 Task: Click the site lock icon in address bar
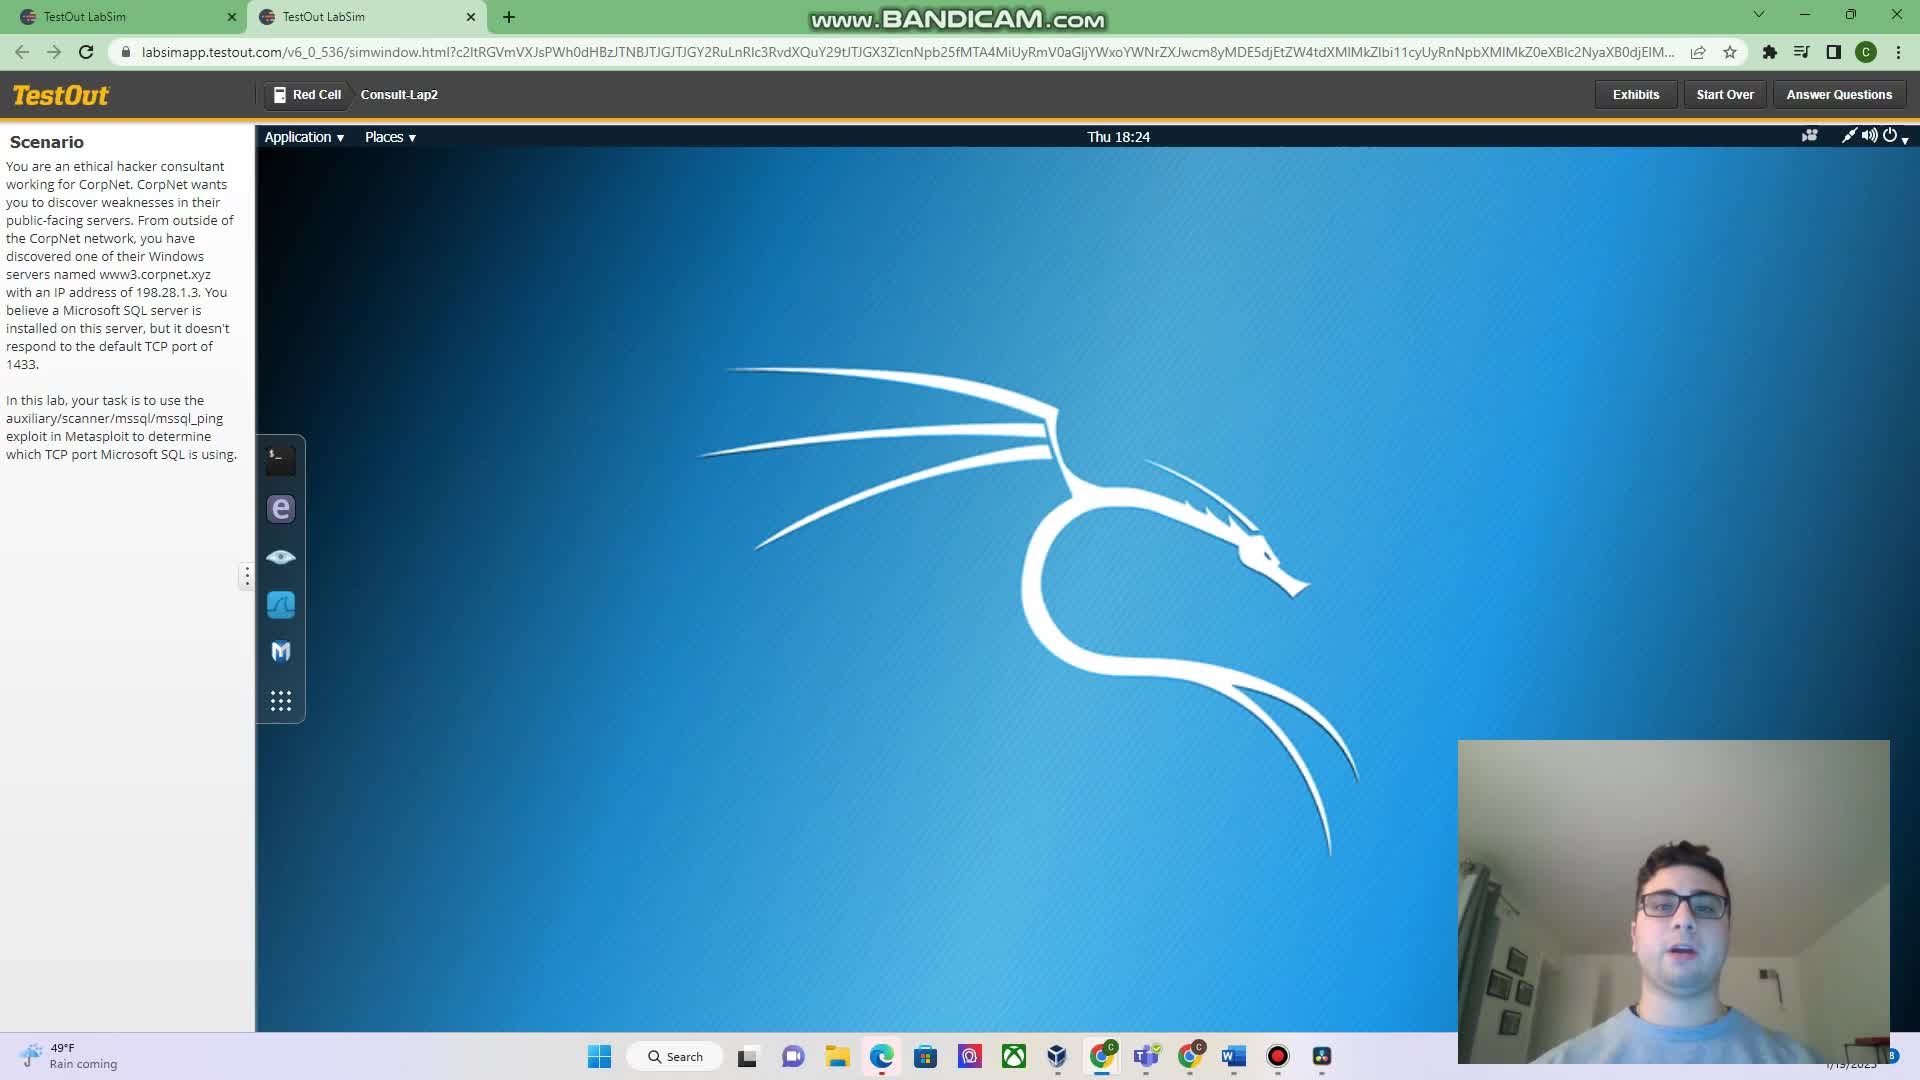tap(126, 52)
